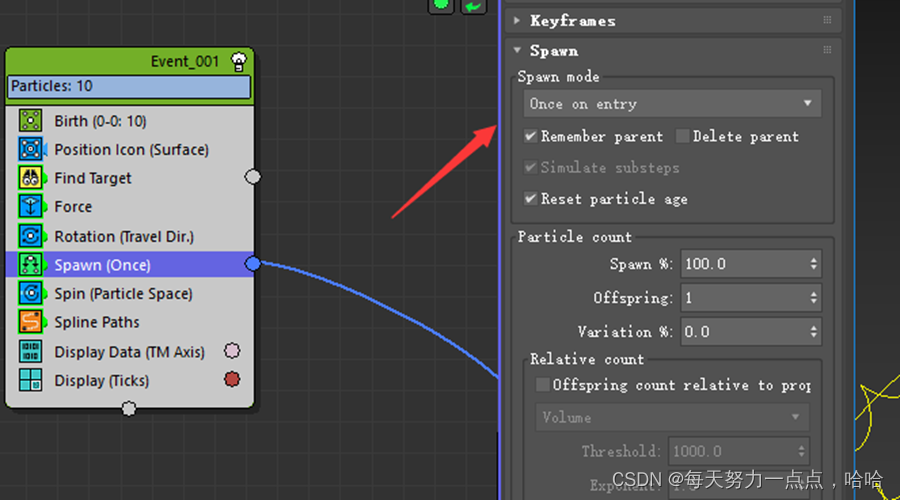Viewport: 900px width, 500px height.
Task: Click the Threshold spinner arrows
Action: point(802,451)
